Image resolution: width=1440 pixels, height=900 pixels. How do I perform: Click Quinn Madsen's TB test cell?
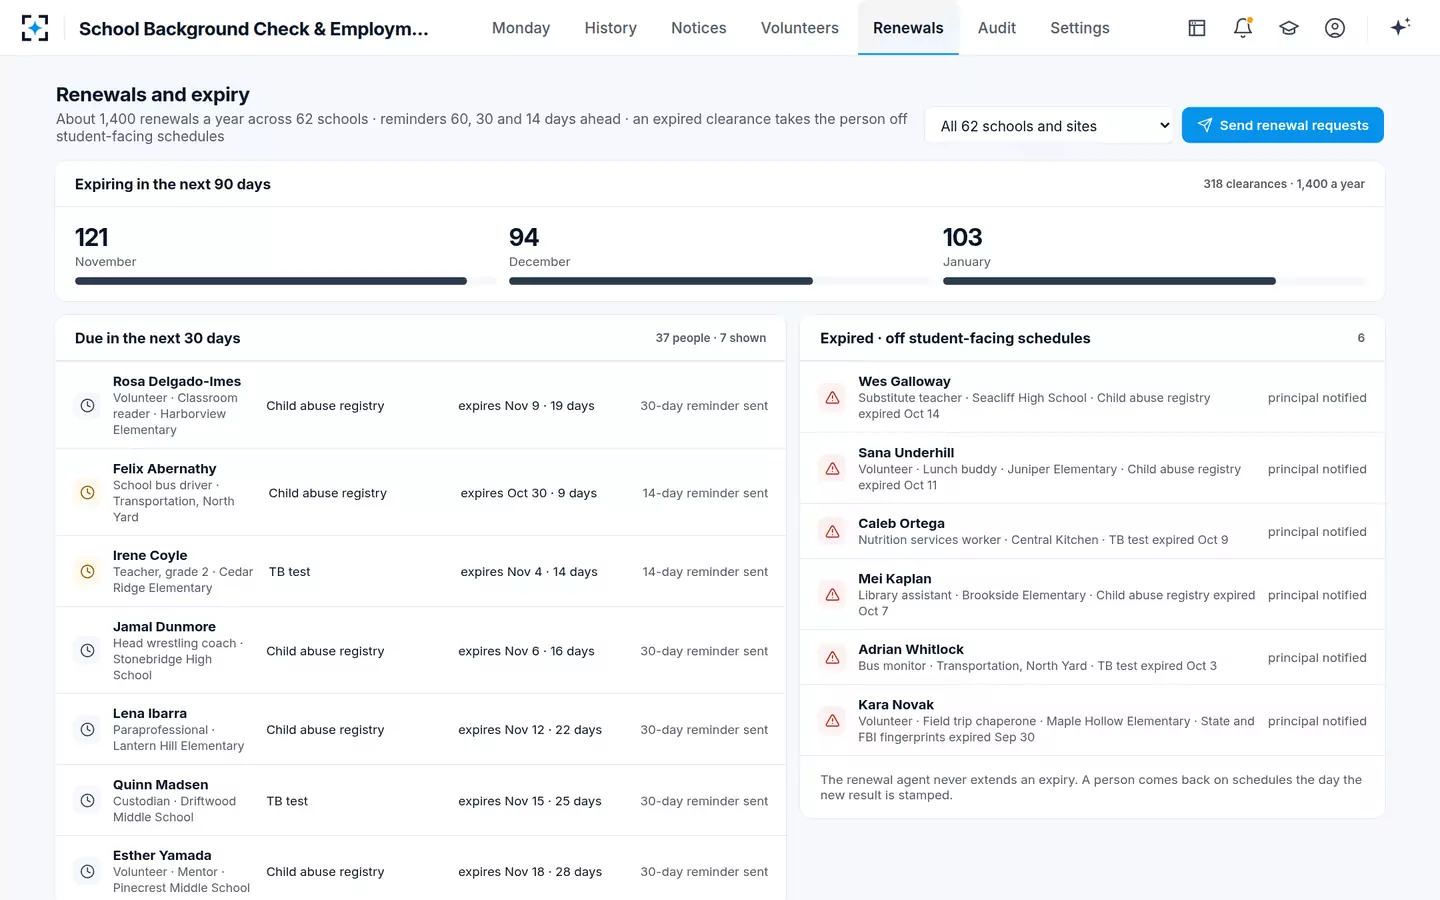tap(287, 801)
